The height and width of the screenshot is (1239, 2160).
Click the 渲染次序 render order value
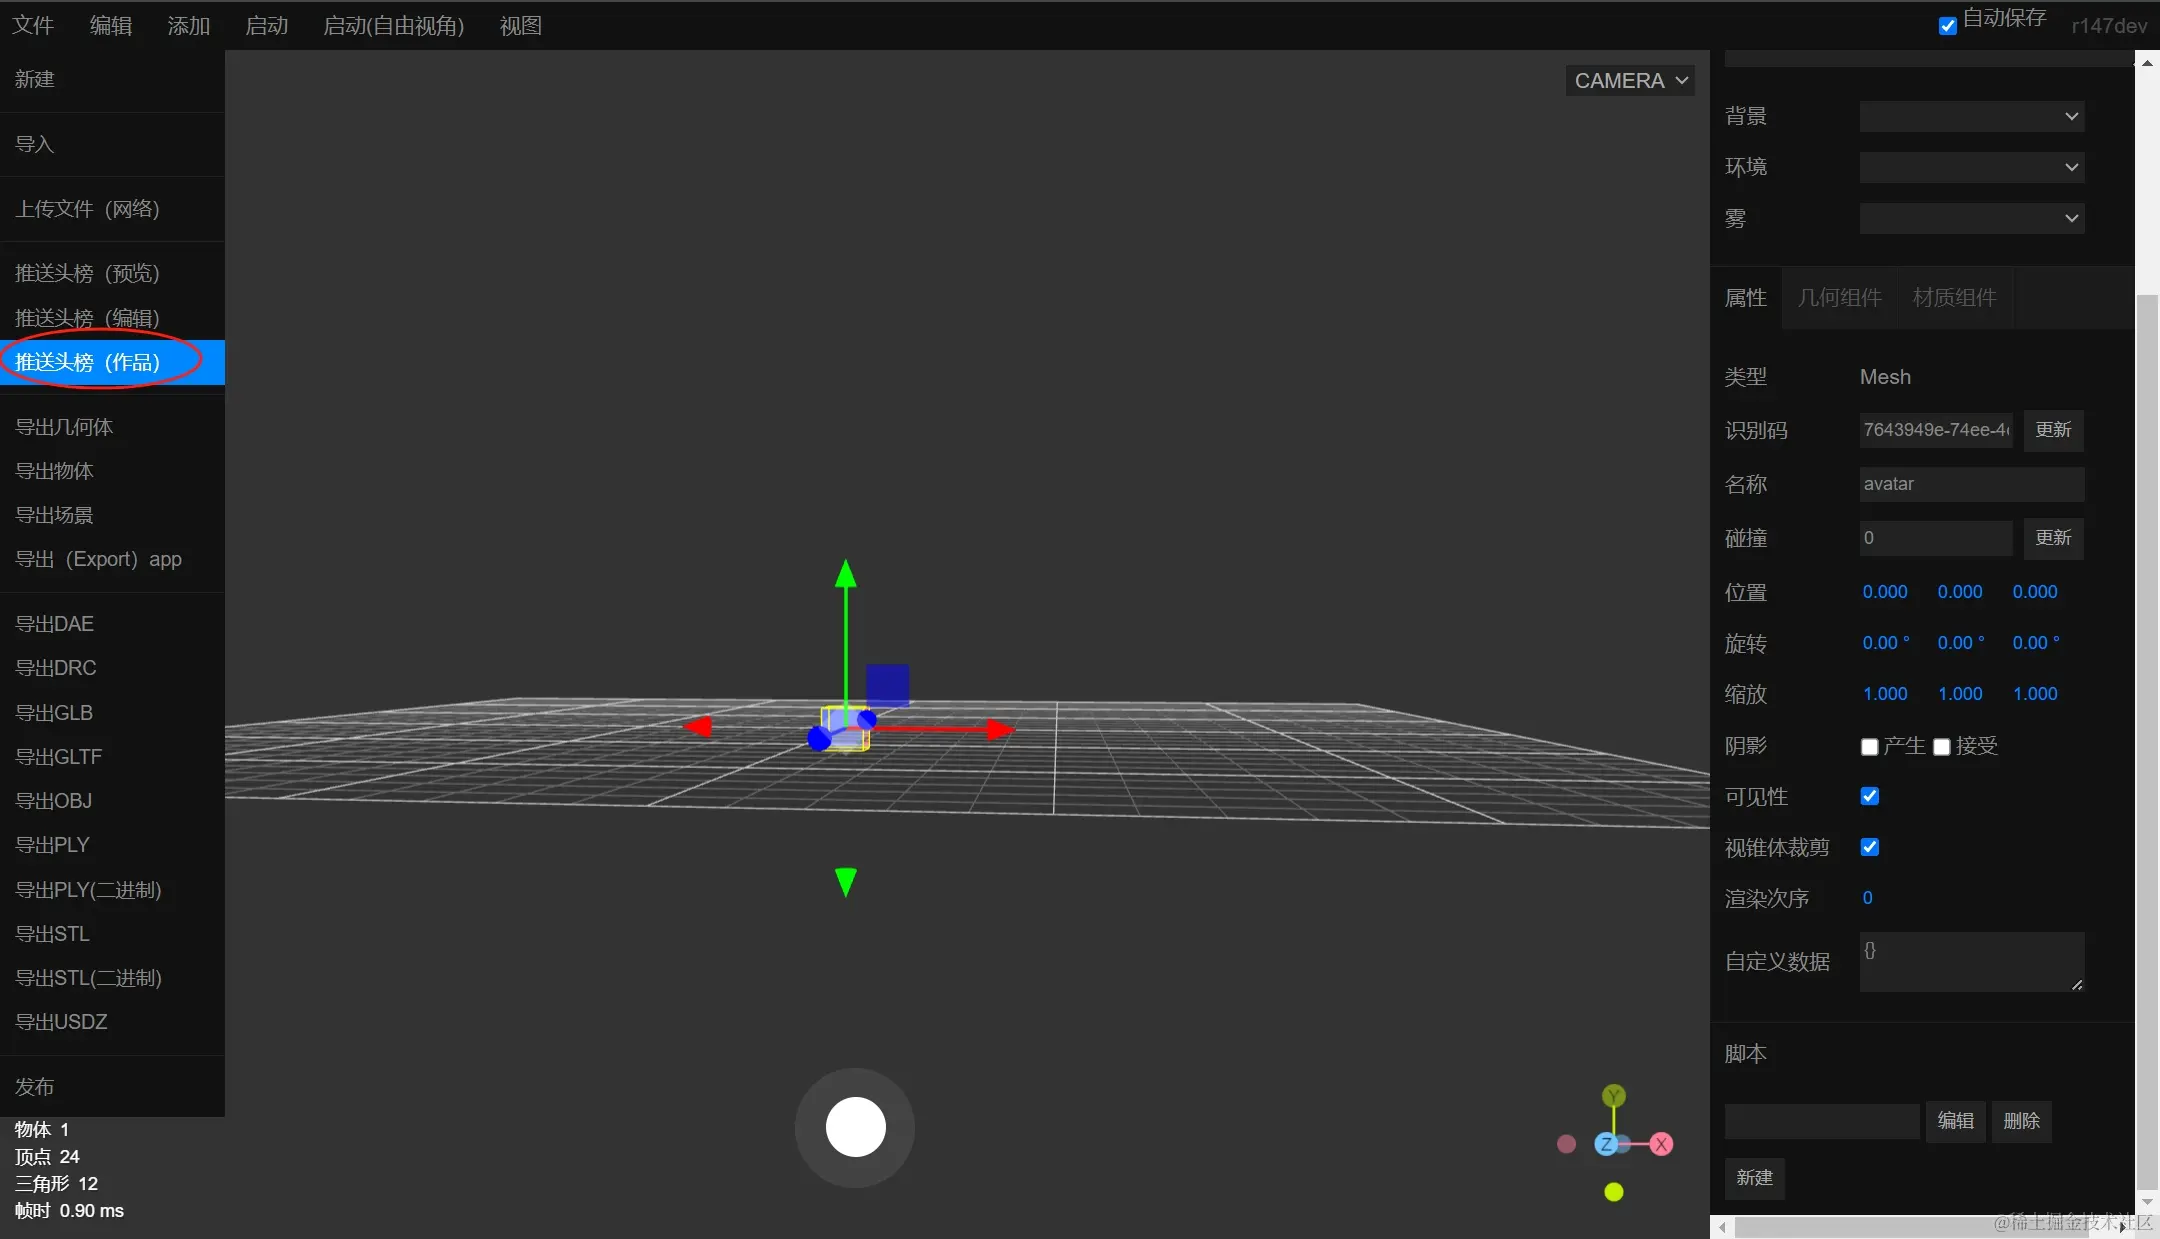[1867, 898]
